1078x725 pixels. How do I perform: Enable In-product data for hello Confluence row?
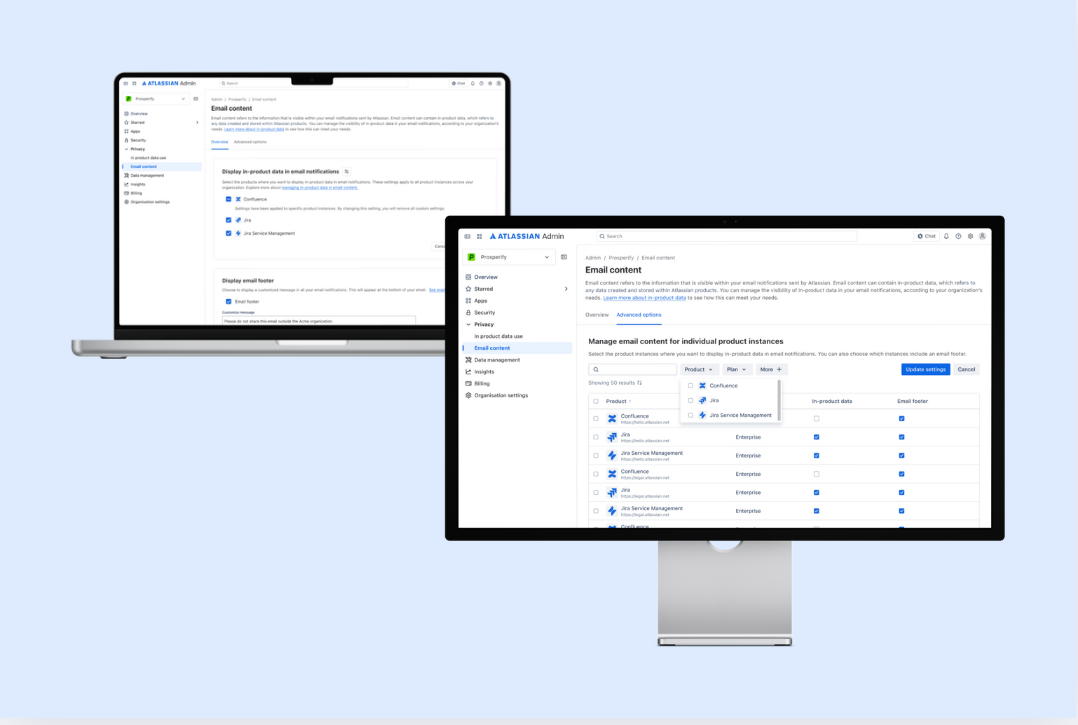point(816,419)
